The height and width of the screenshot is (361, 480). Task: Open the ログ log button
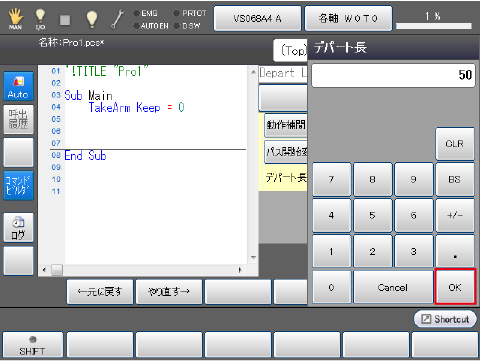click(x=18, y=227)
